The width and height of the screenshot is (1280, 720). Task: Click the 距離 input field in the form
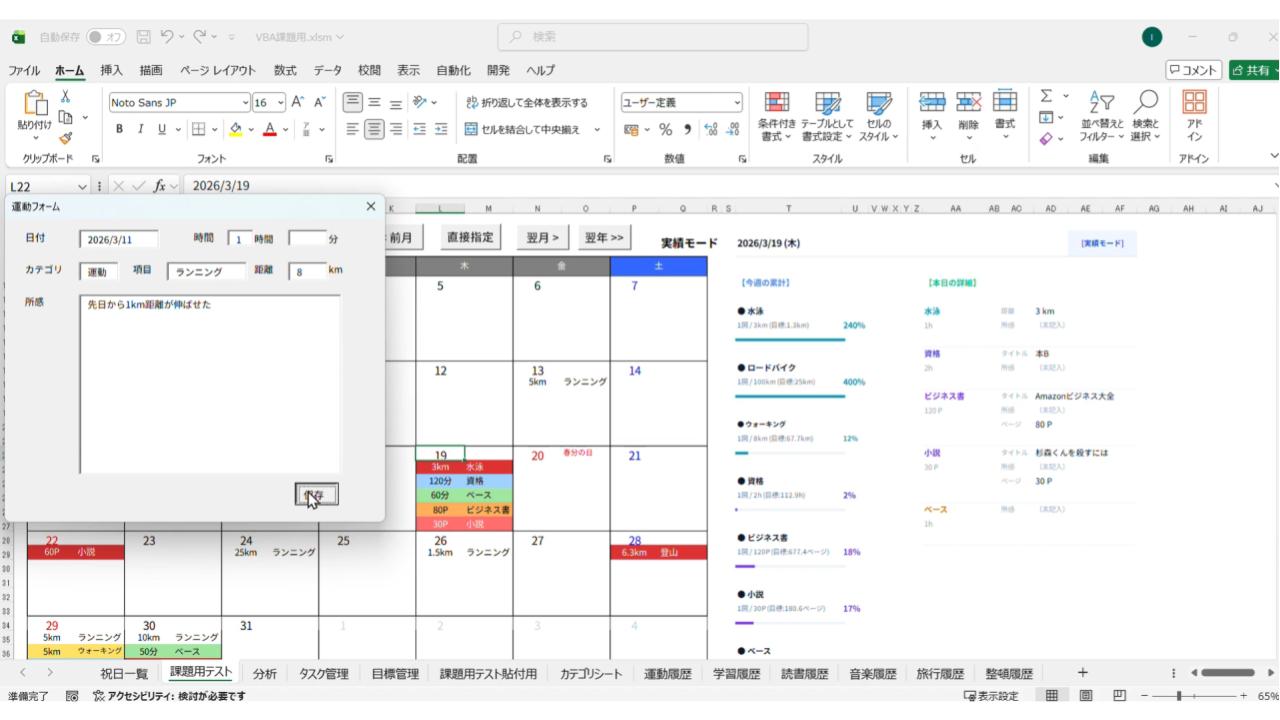[x=307, y=271]
